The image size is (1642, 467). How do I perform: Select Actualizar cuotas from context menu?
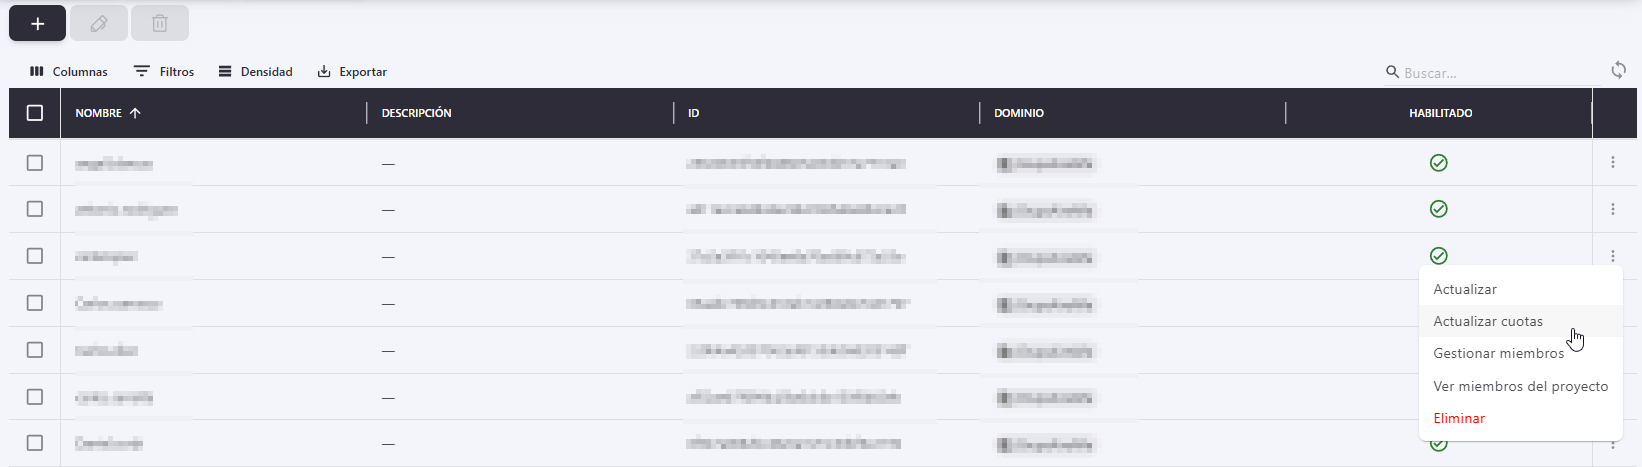(1487, 321)
